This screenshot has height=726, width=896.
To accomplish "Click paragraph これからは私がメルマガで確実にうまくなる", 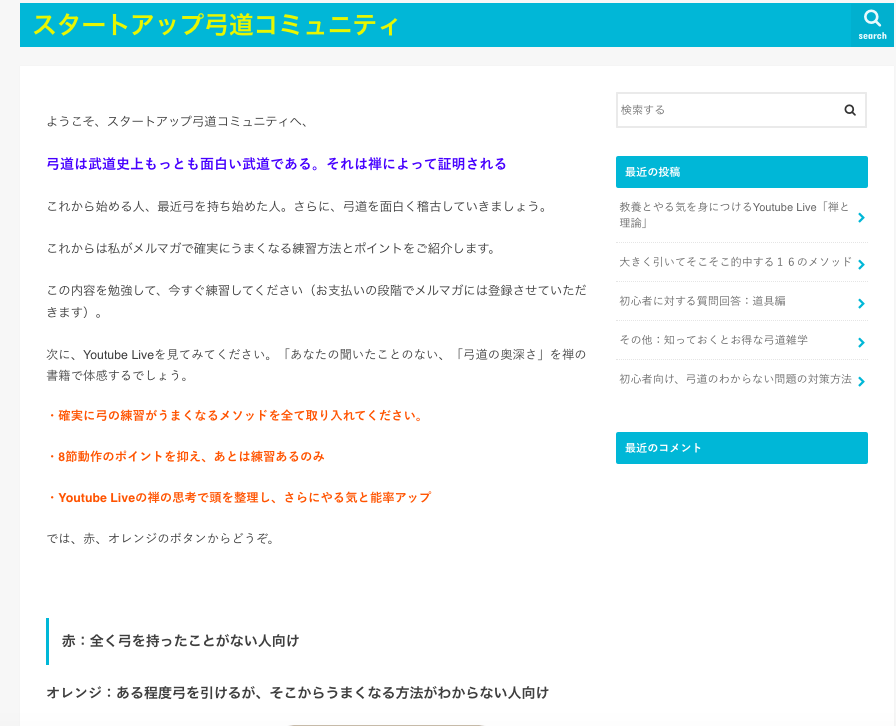I will click(272, 248).
